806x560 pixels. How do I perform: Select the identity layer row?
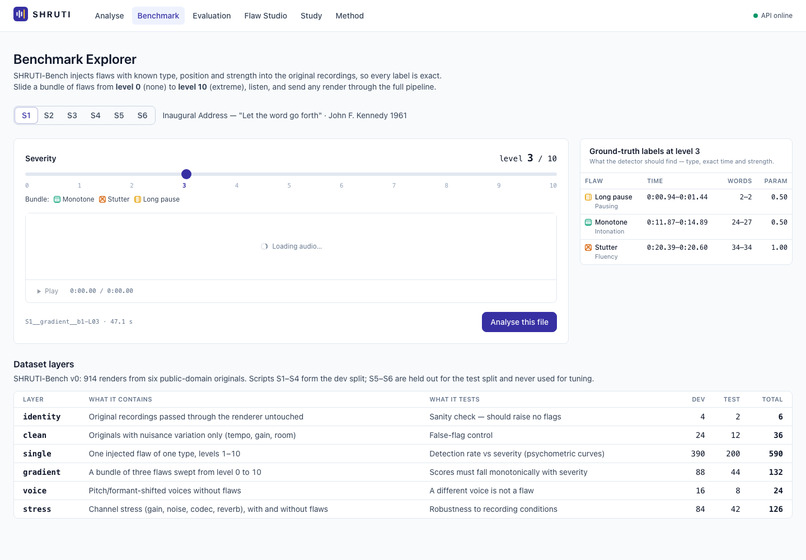tap(402, 417)
